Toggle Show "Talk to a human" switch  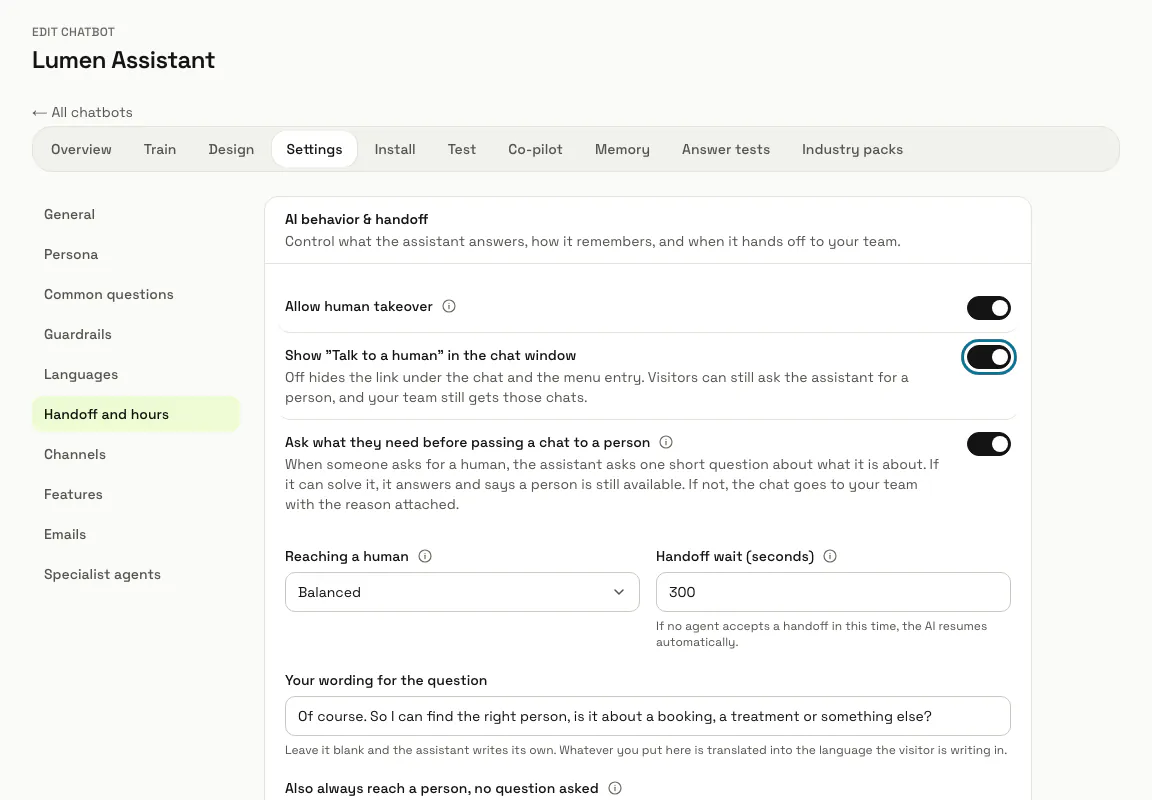tap(988, 357)
